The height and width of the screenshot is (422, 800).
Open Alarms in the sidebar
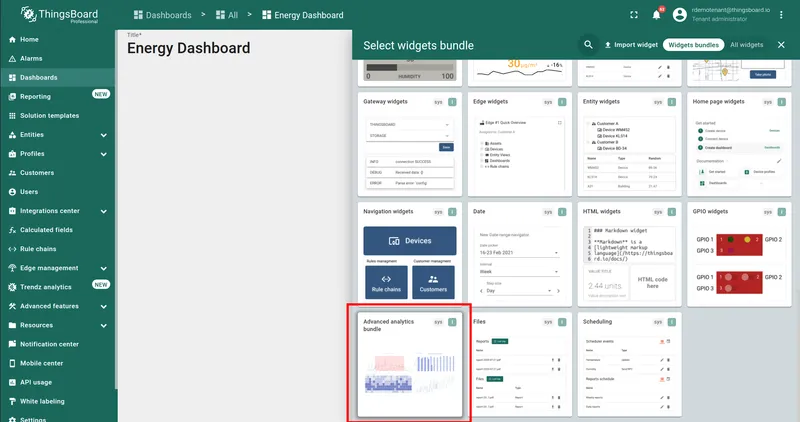click(58, 59)
